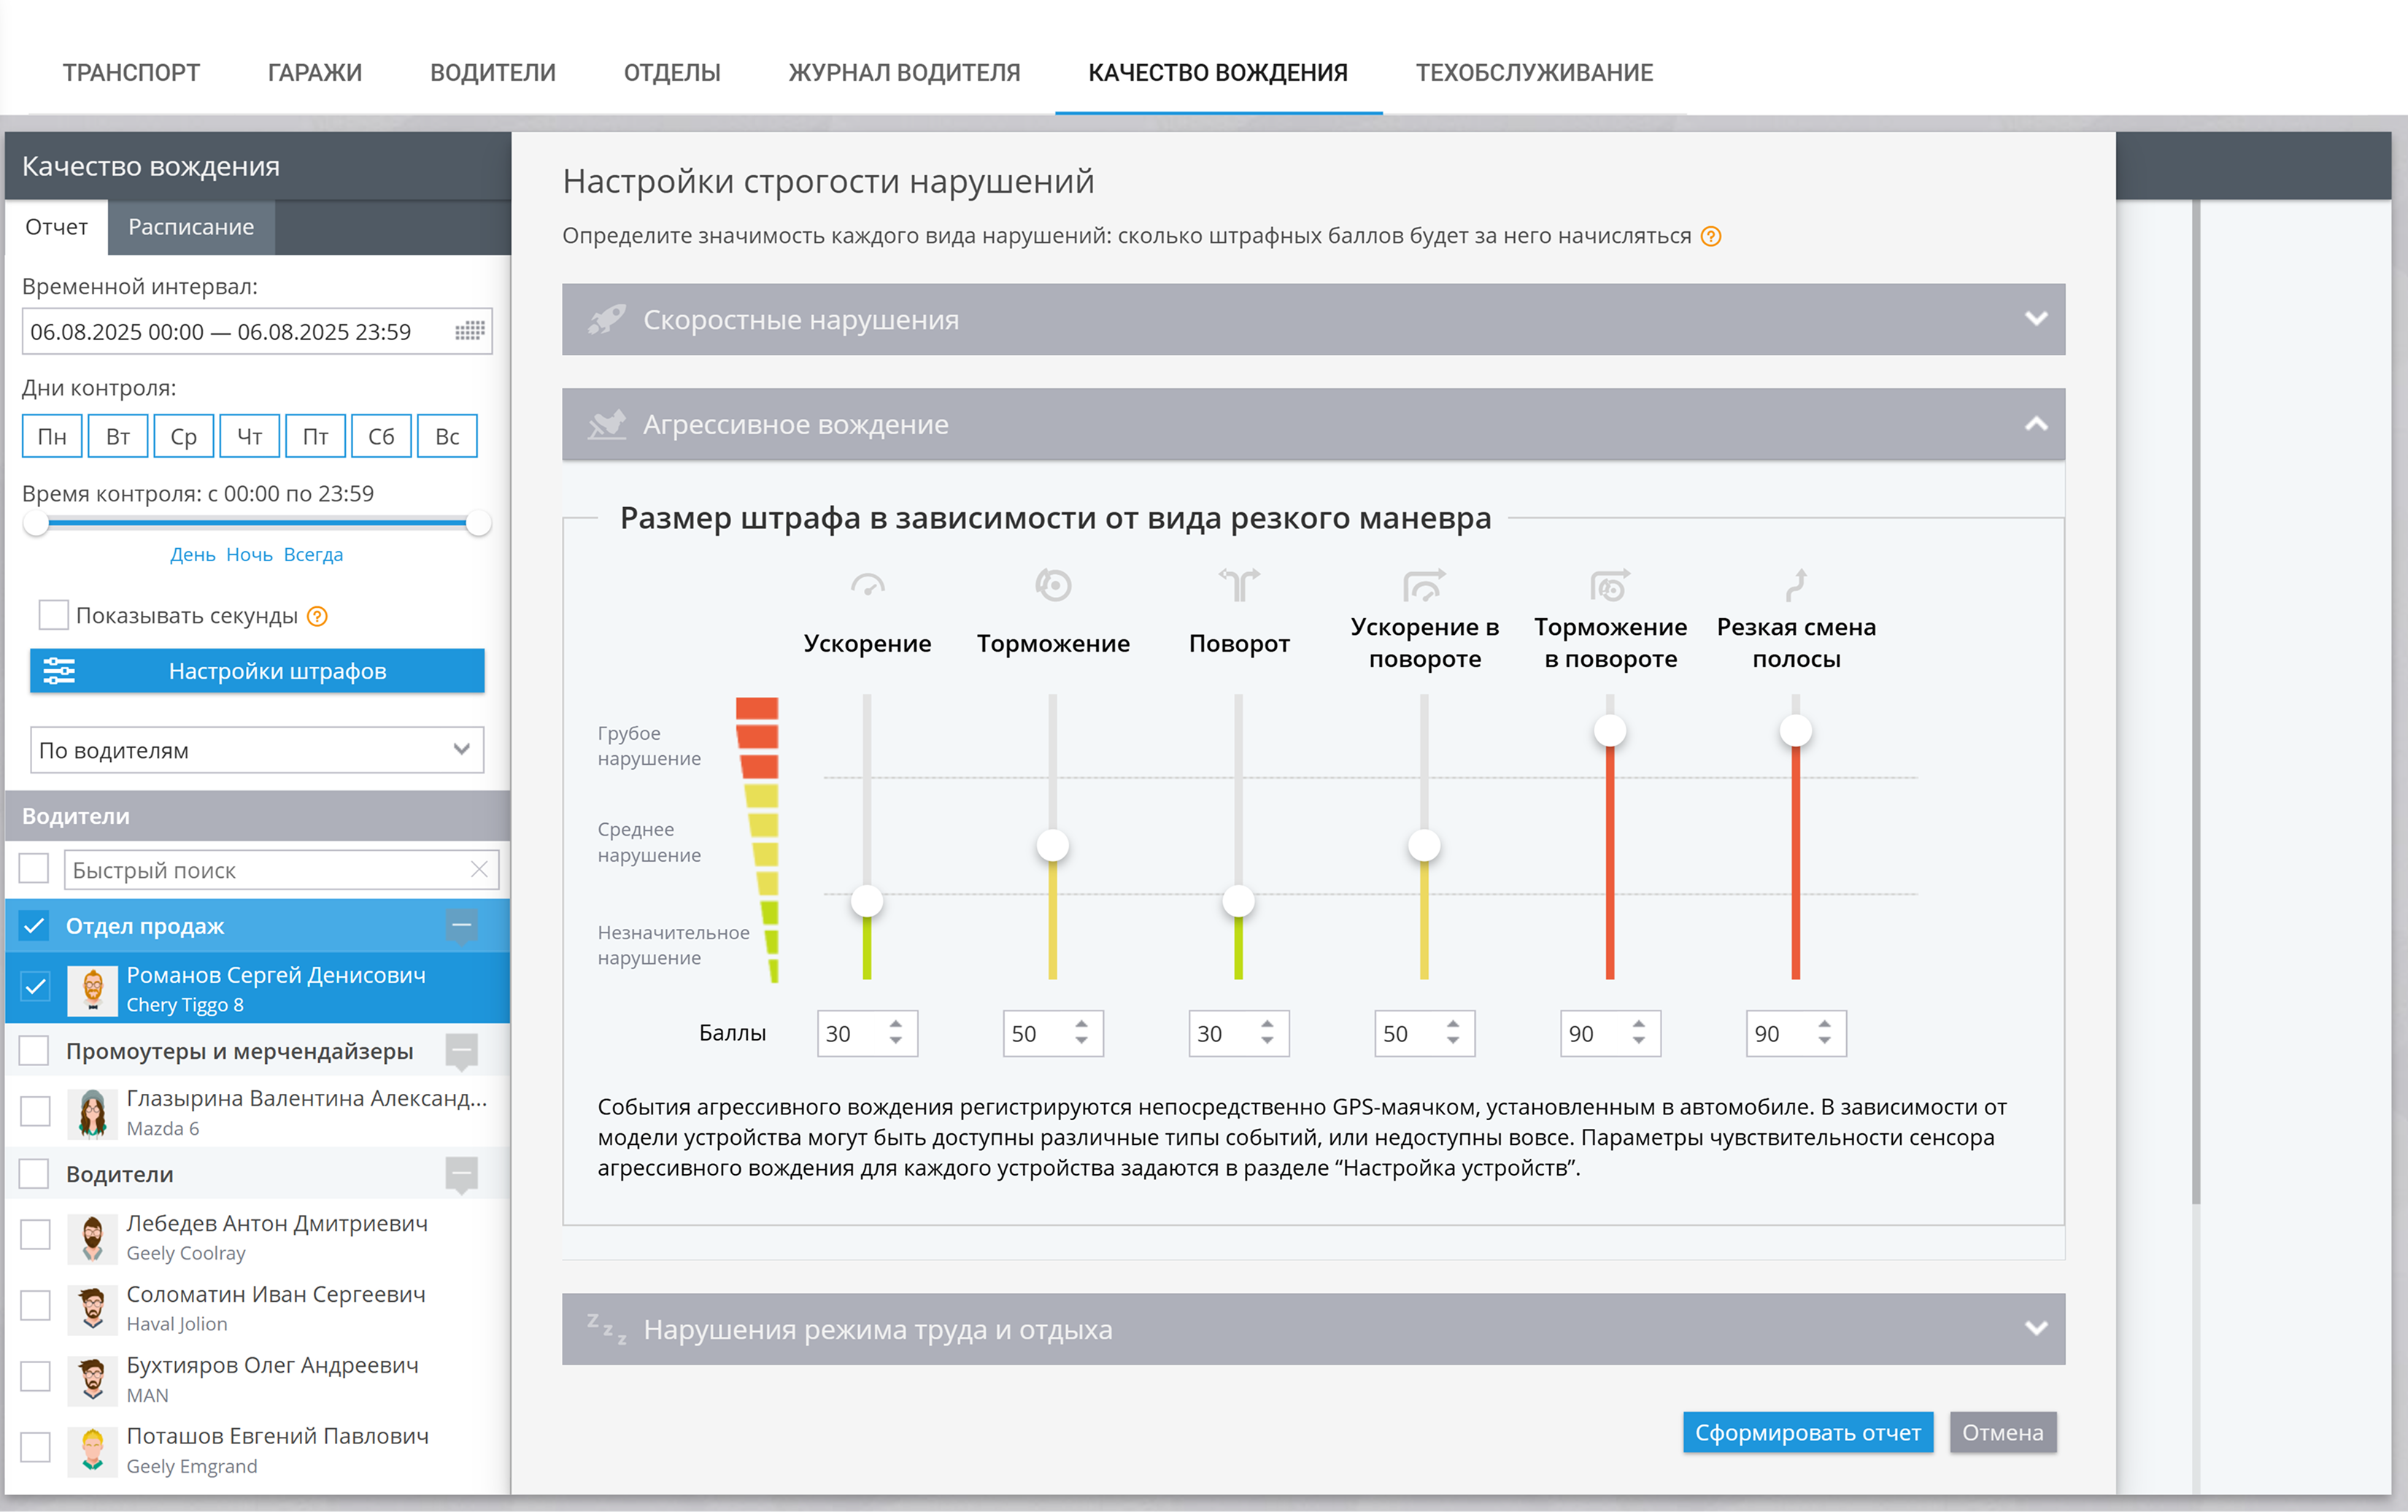Click the Торможение brake icon
Viewport: 2408px width, 1512px height.
1053,584
